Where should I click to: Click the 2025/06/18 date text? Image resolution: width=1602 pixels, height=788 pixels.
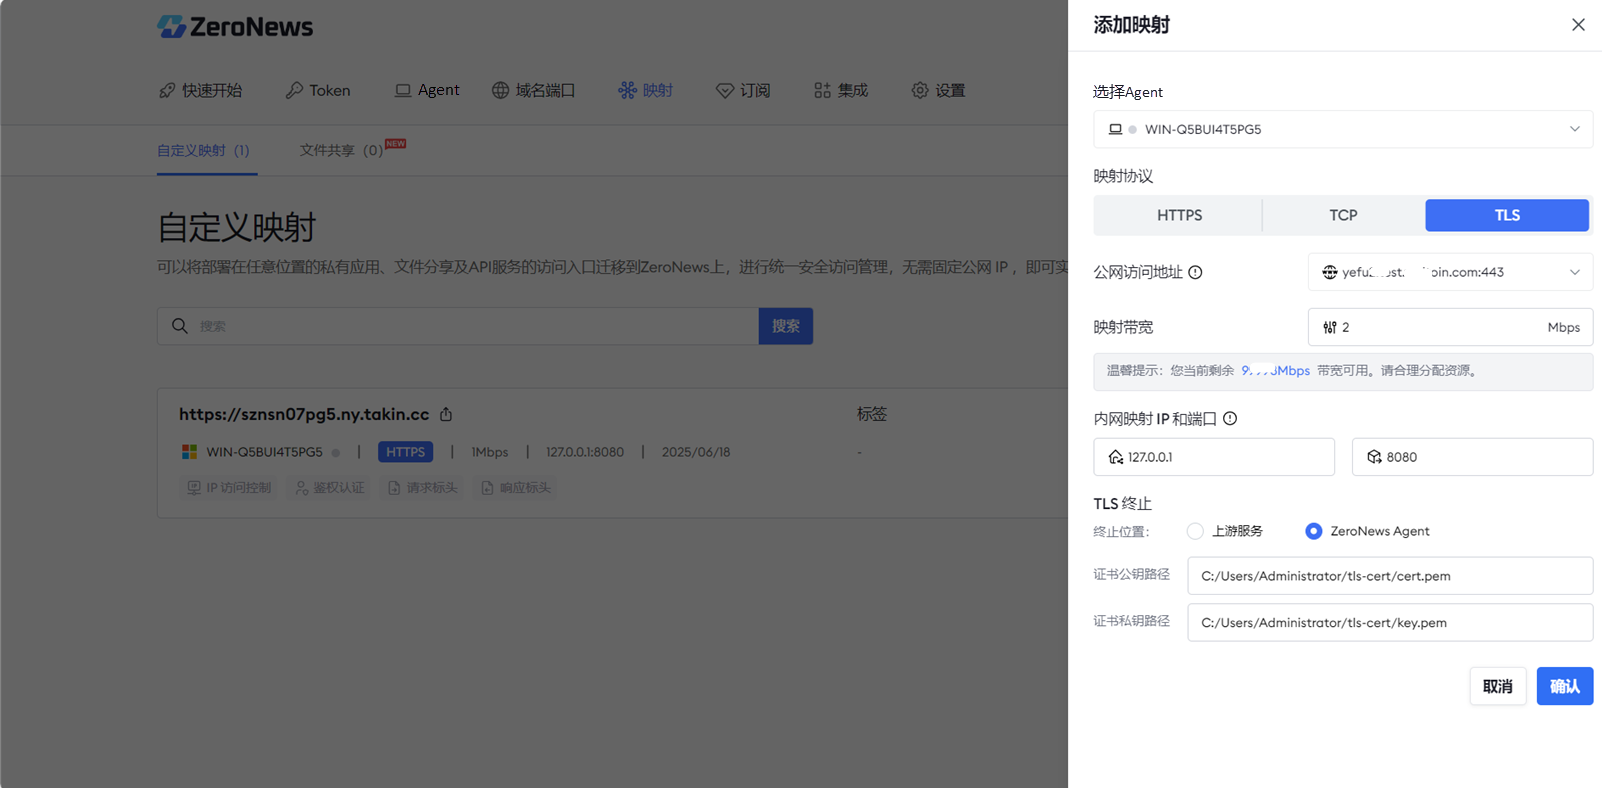tap(696, 452)
